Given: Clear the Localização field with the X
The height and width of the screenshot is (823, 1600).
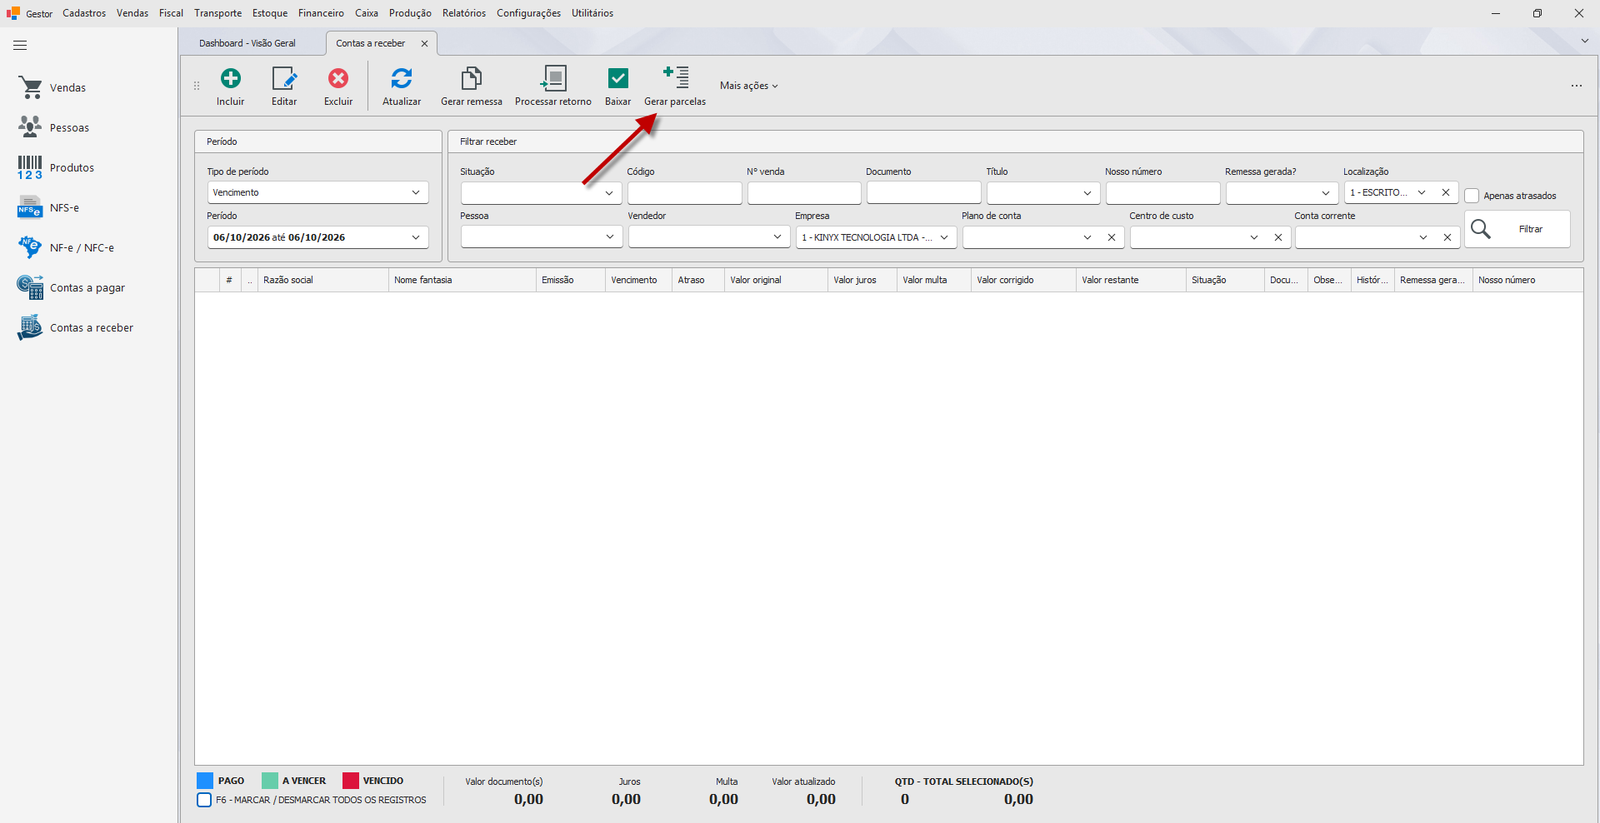Looking at the screenshot, I should click(x=1445, y=192).
